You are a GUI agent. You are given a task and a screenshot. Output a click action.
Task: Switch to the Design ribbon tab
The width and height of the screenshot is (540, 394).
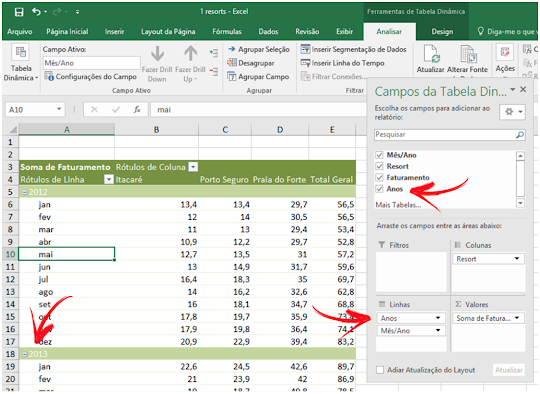pyautogui.click(x=442, y=32)
